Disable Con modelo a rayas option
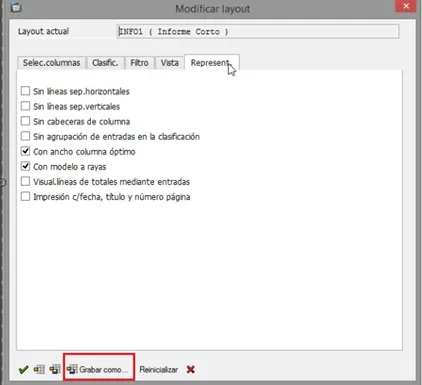 click(25, 166)
